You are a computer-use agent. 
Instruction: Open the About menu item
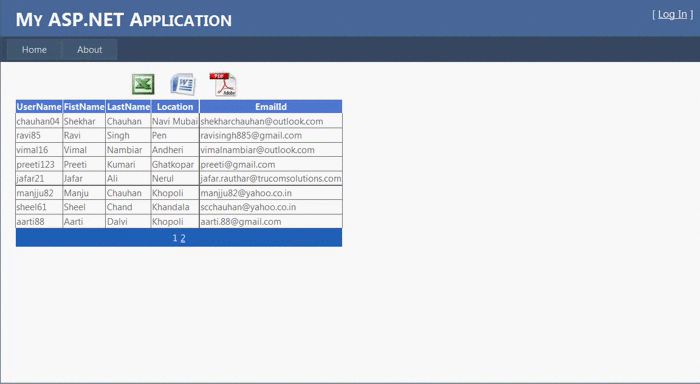(90, 50)
